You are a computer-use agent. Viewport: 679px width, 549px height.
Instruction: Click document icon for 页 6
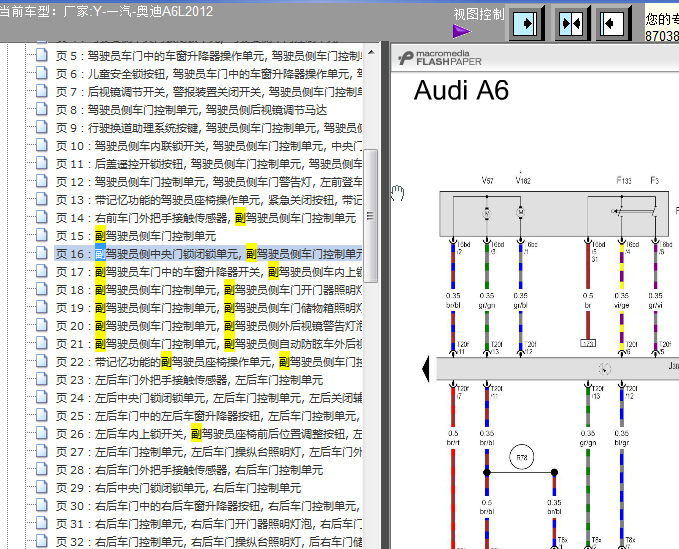42,74
